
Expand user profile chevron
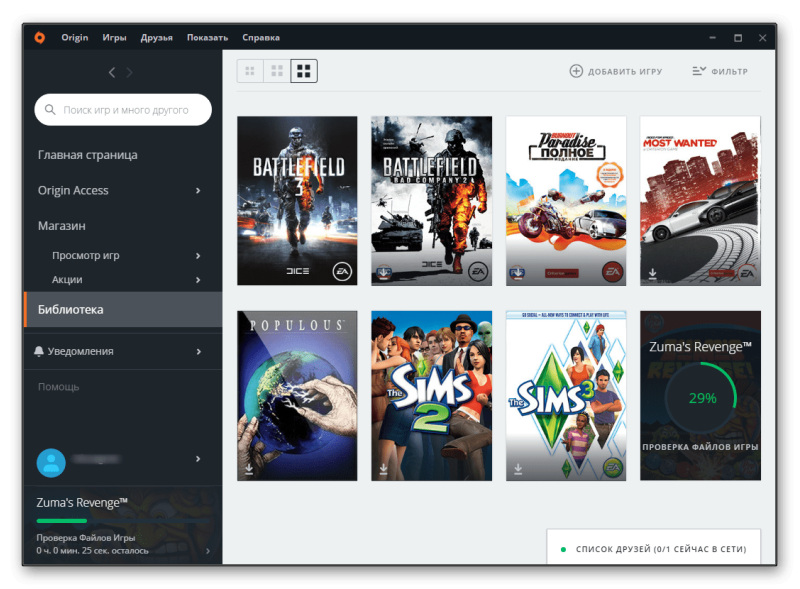(198, 459)
